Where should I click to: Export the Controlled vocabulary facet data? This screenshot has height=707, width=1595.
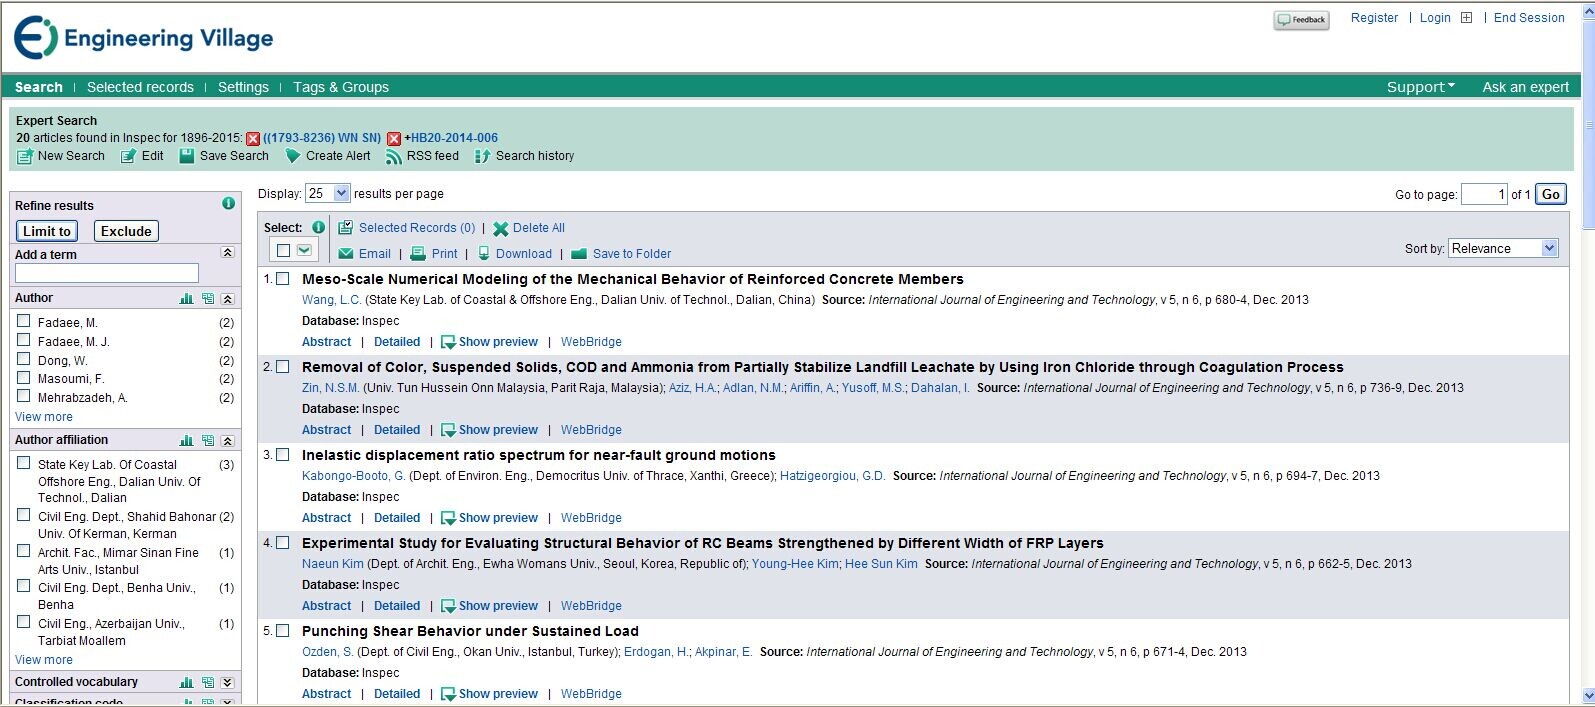coord(207,682)
